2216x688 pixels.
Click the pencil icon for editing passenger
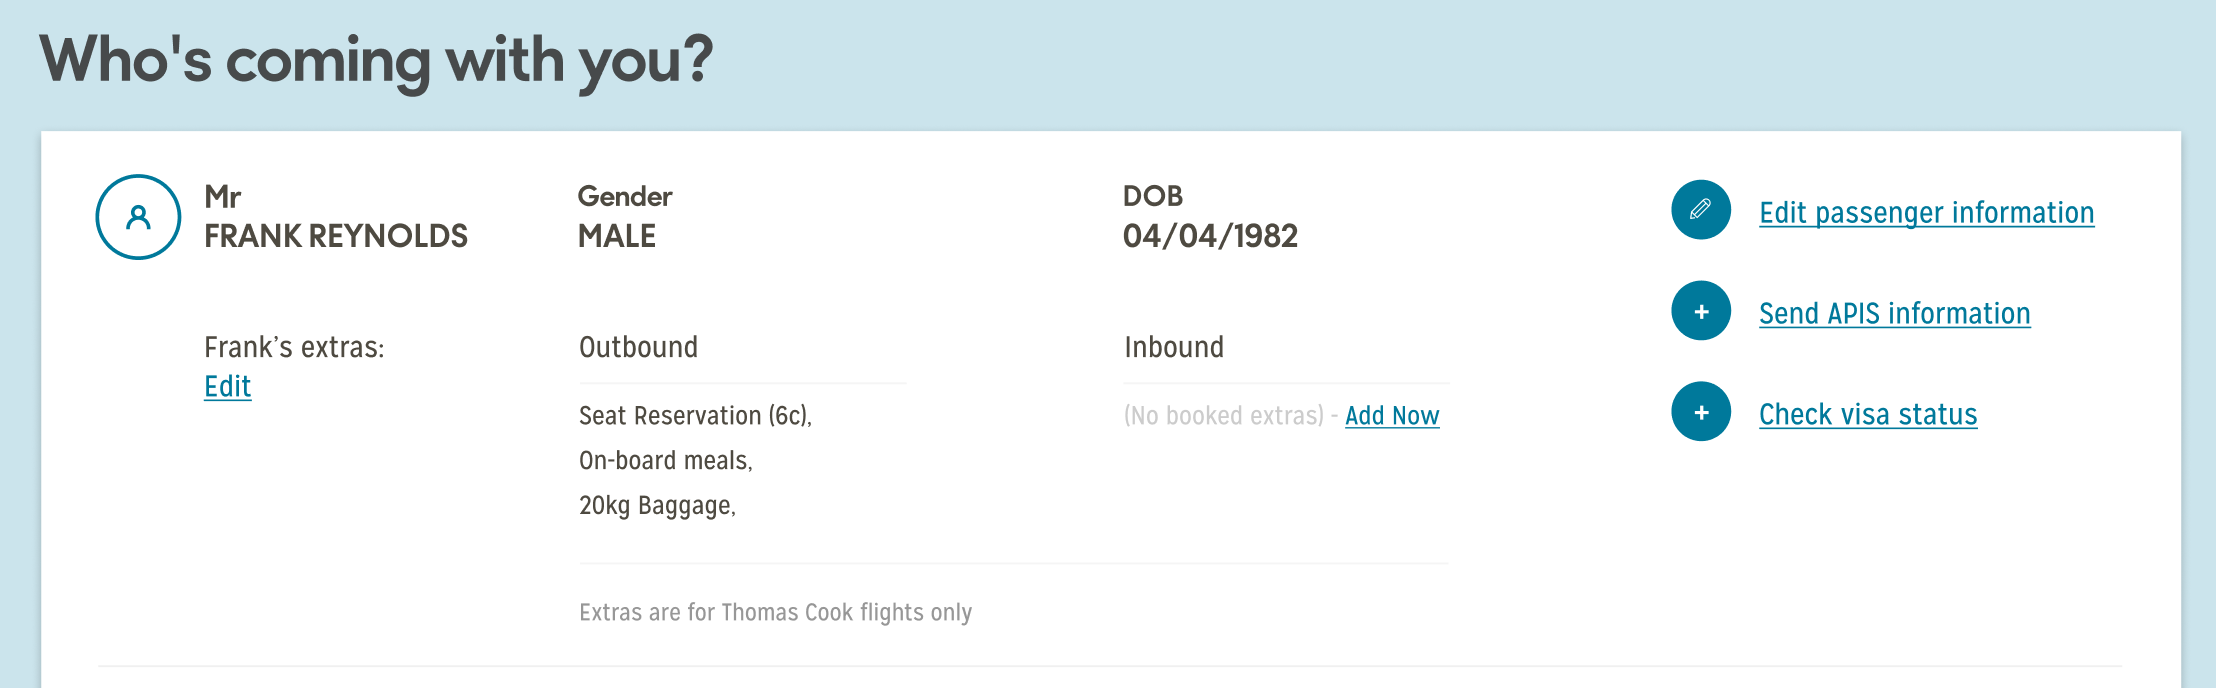click(x=1700, y=210)
